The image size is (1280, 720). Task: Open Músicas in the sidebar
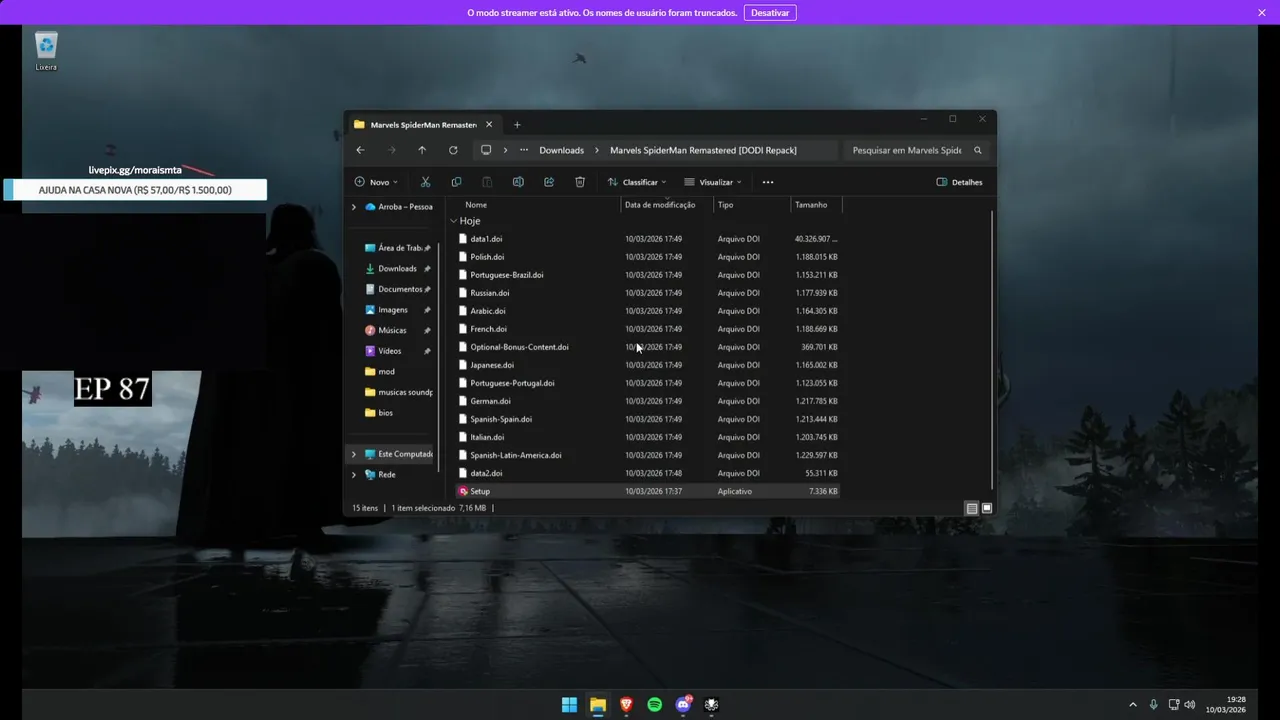point(397,330)
